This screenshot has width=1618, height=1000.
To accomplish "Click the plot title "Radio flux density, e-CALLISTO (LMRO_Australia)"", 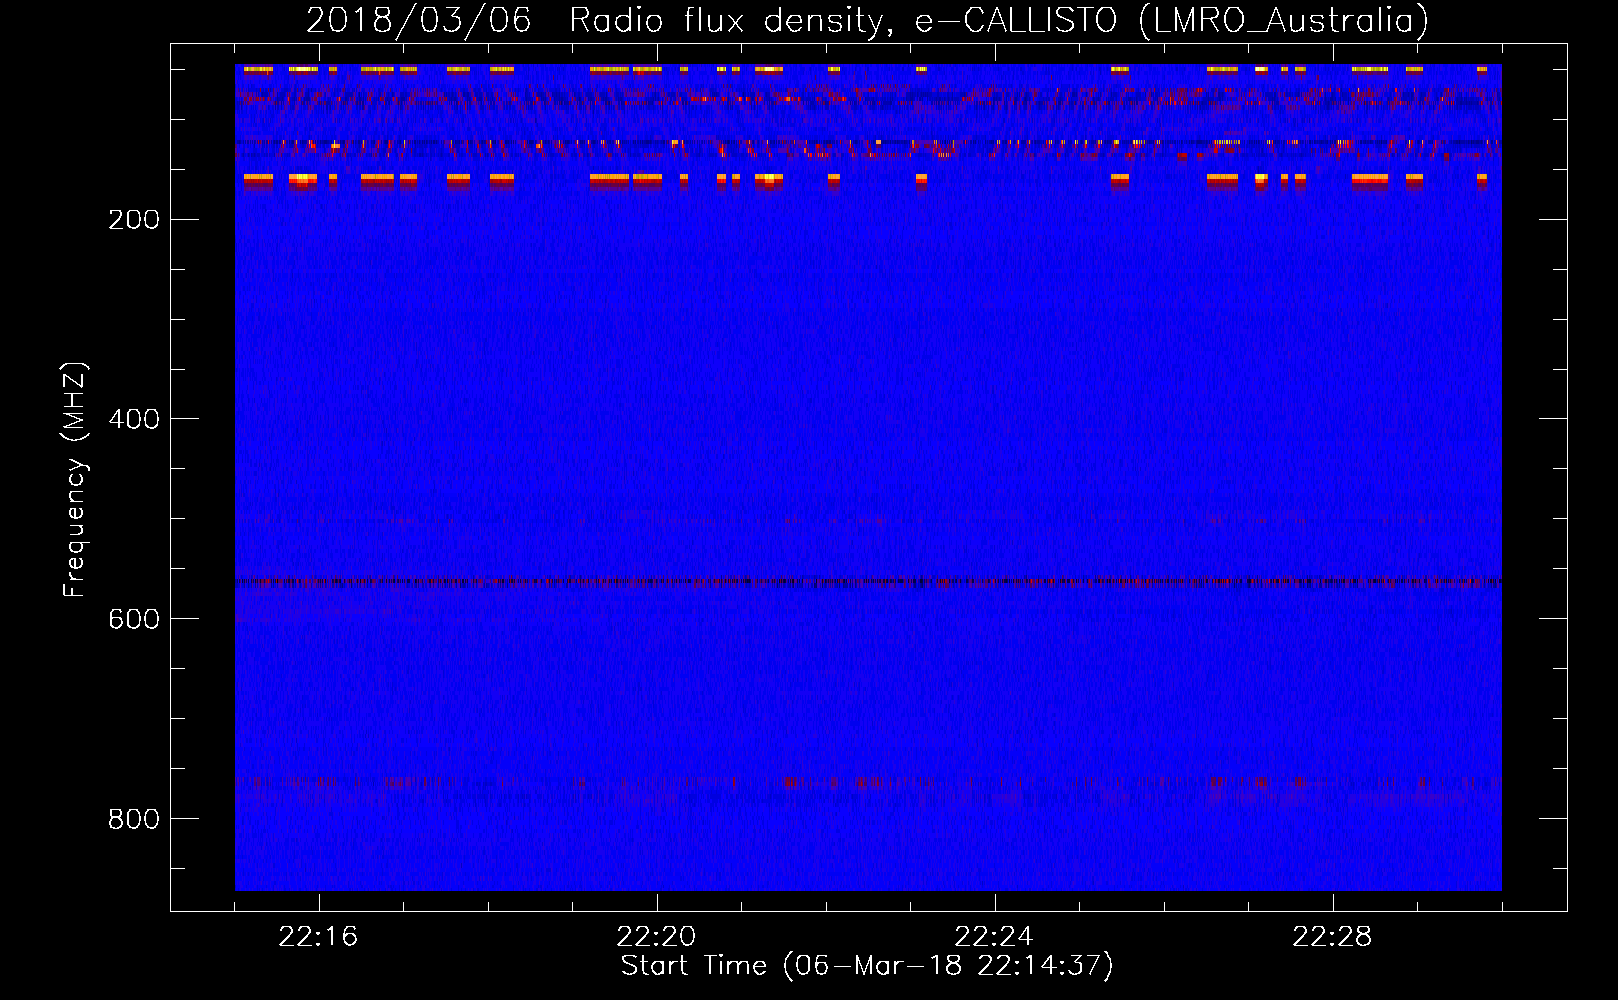I will point(999,21).
